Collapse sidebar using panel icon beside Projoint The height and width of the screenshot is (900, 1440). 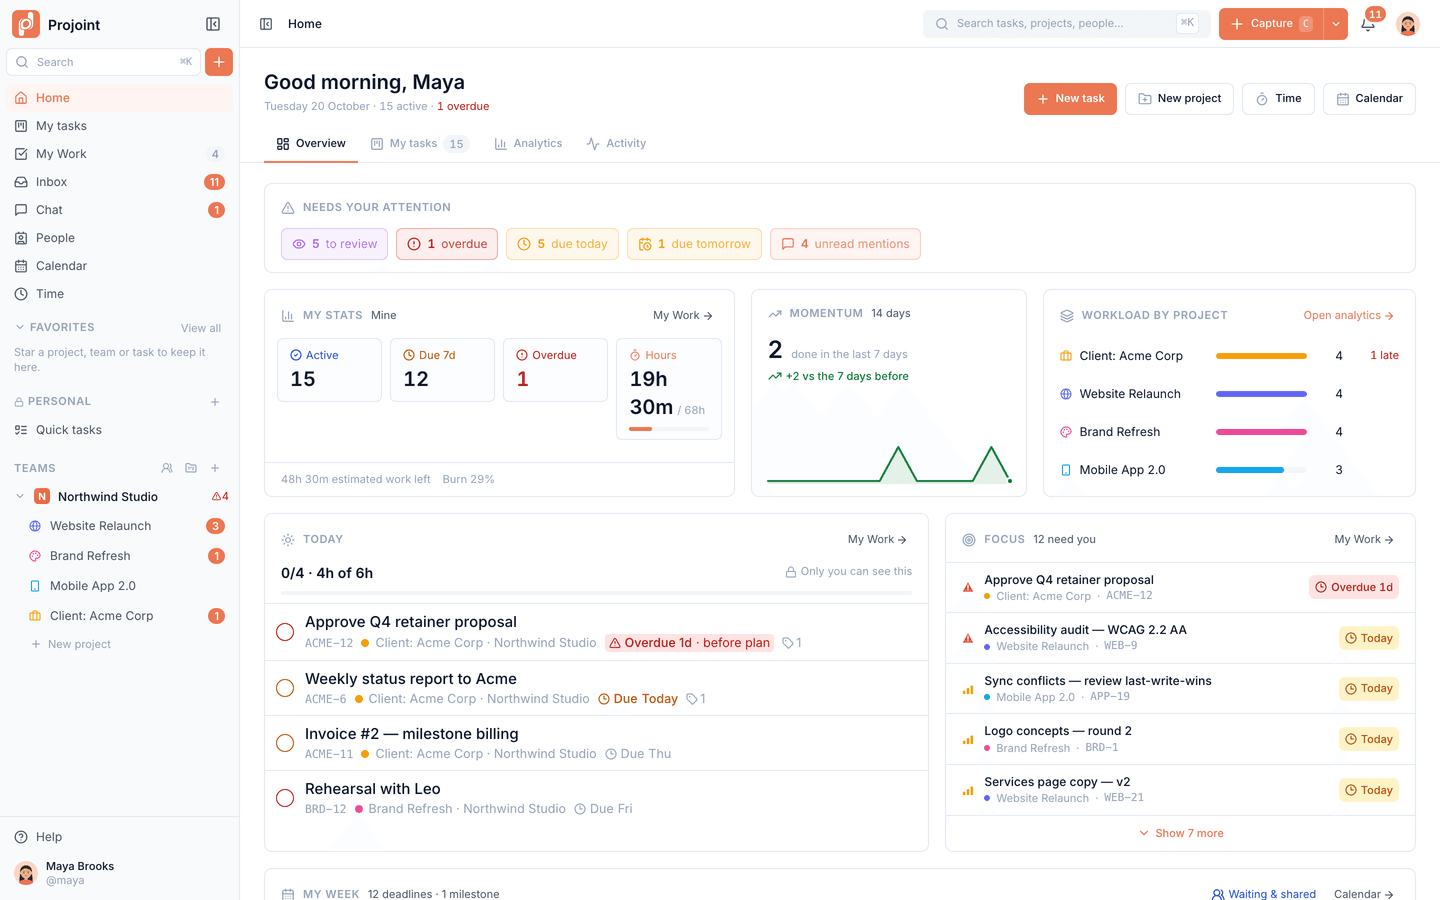pos(213,24)
